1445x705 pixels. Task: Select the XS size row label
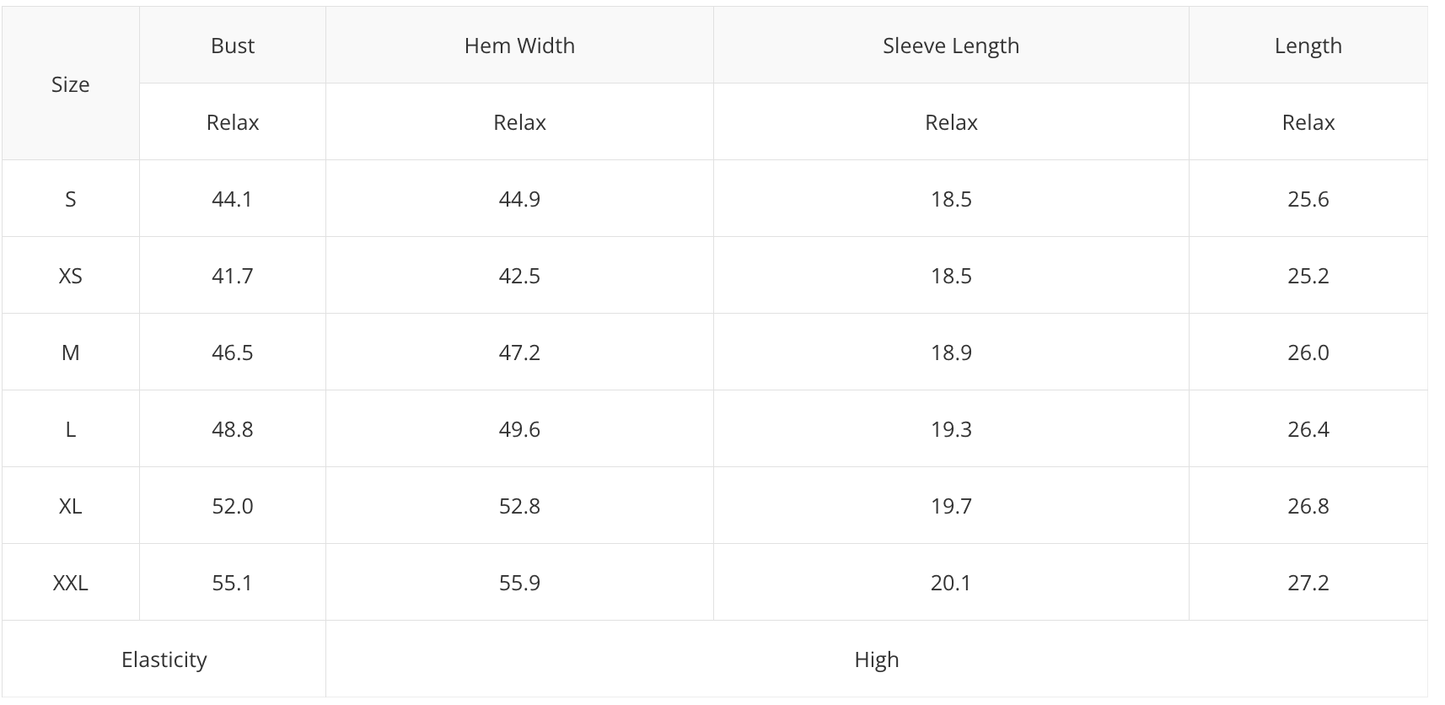[70, 276]
